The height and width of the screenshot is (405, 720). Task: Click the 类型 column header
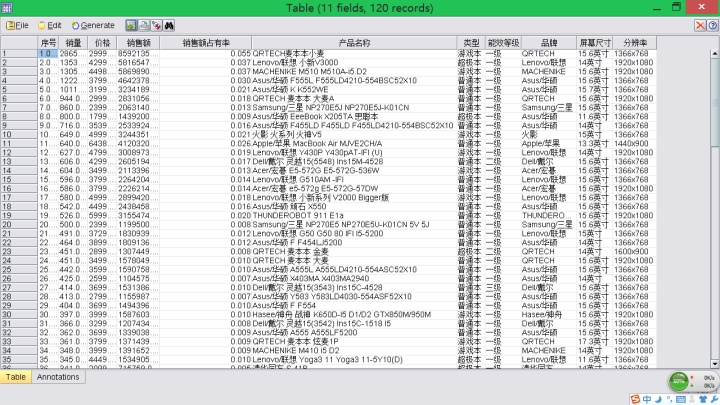point(471,43)
